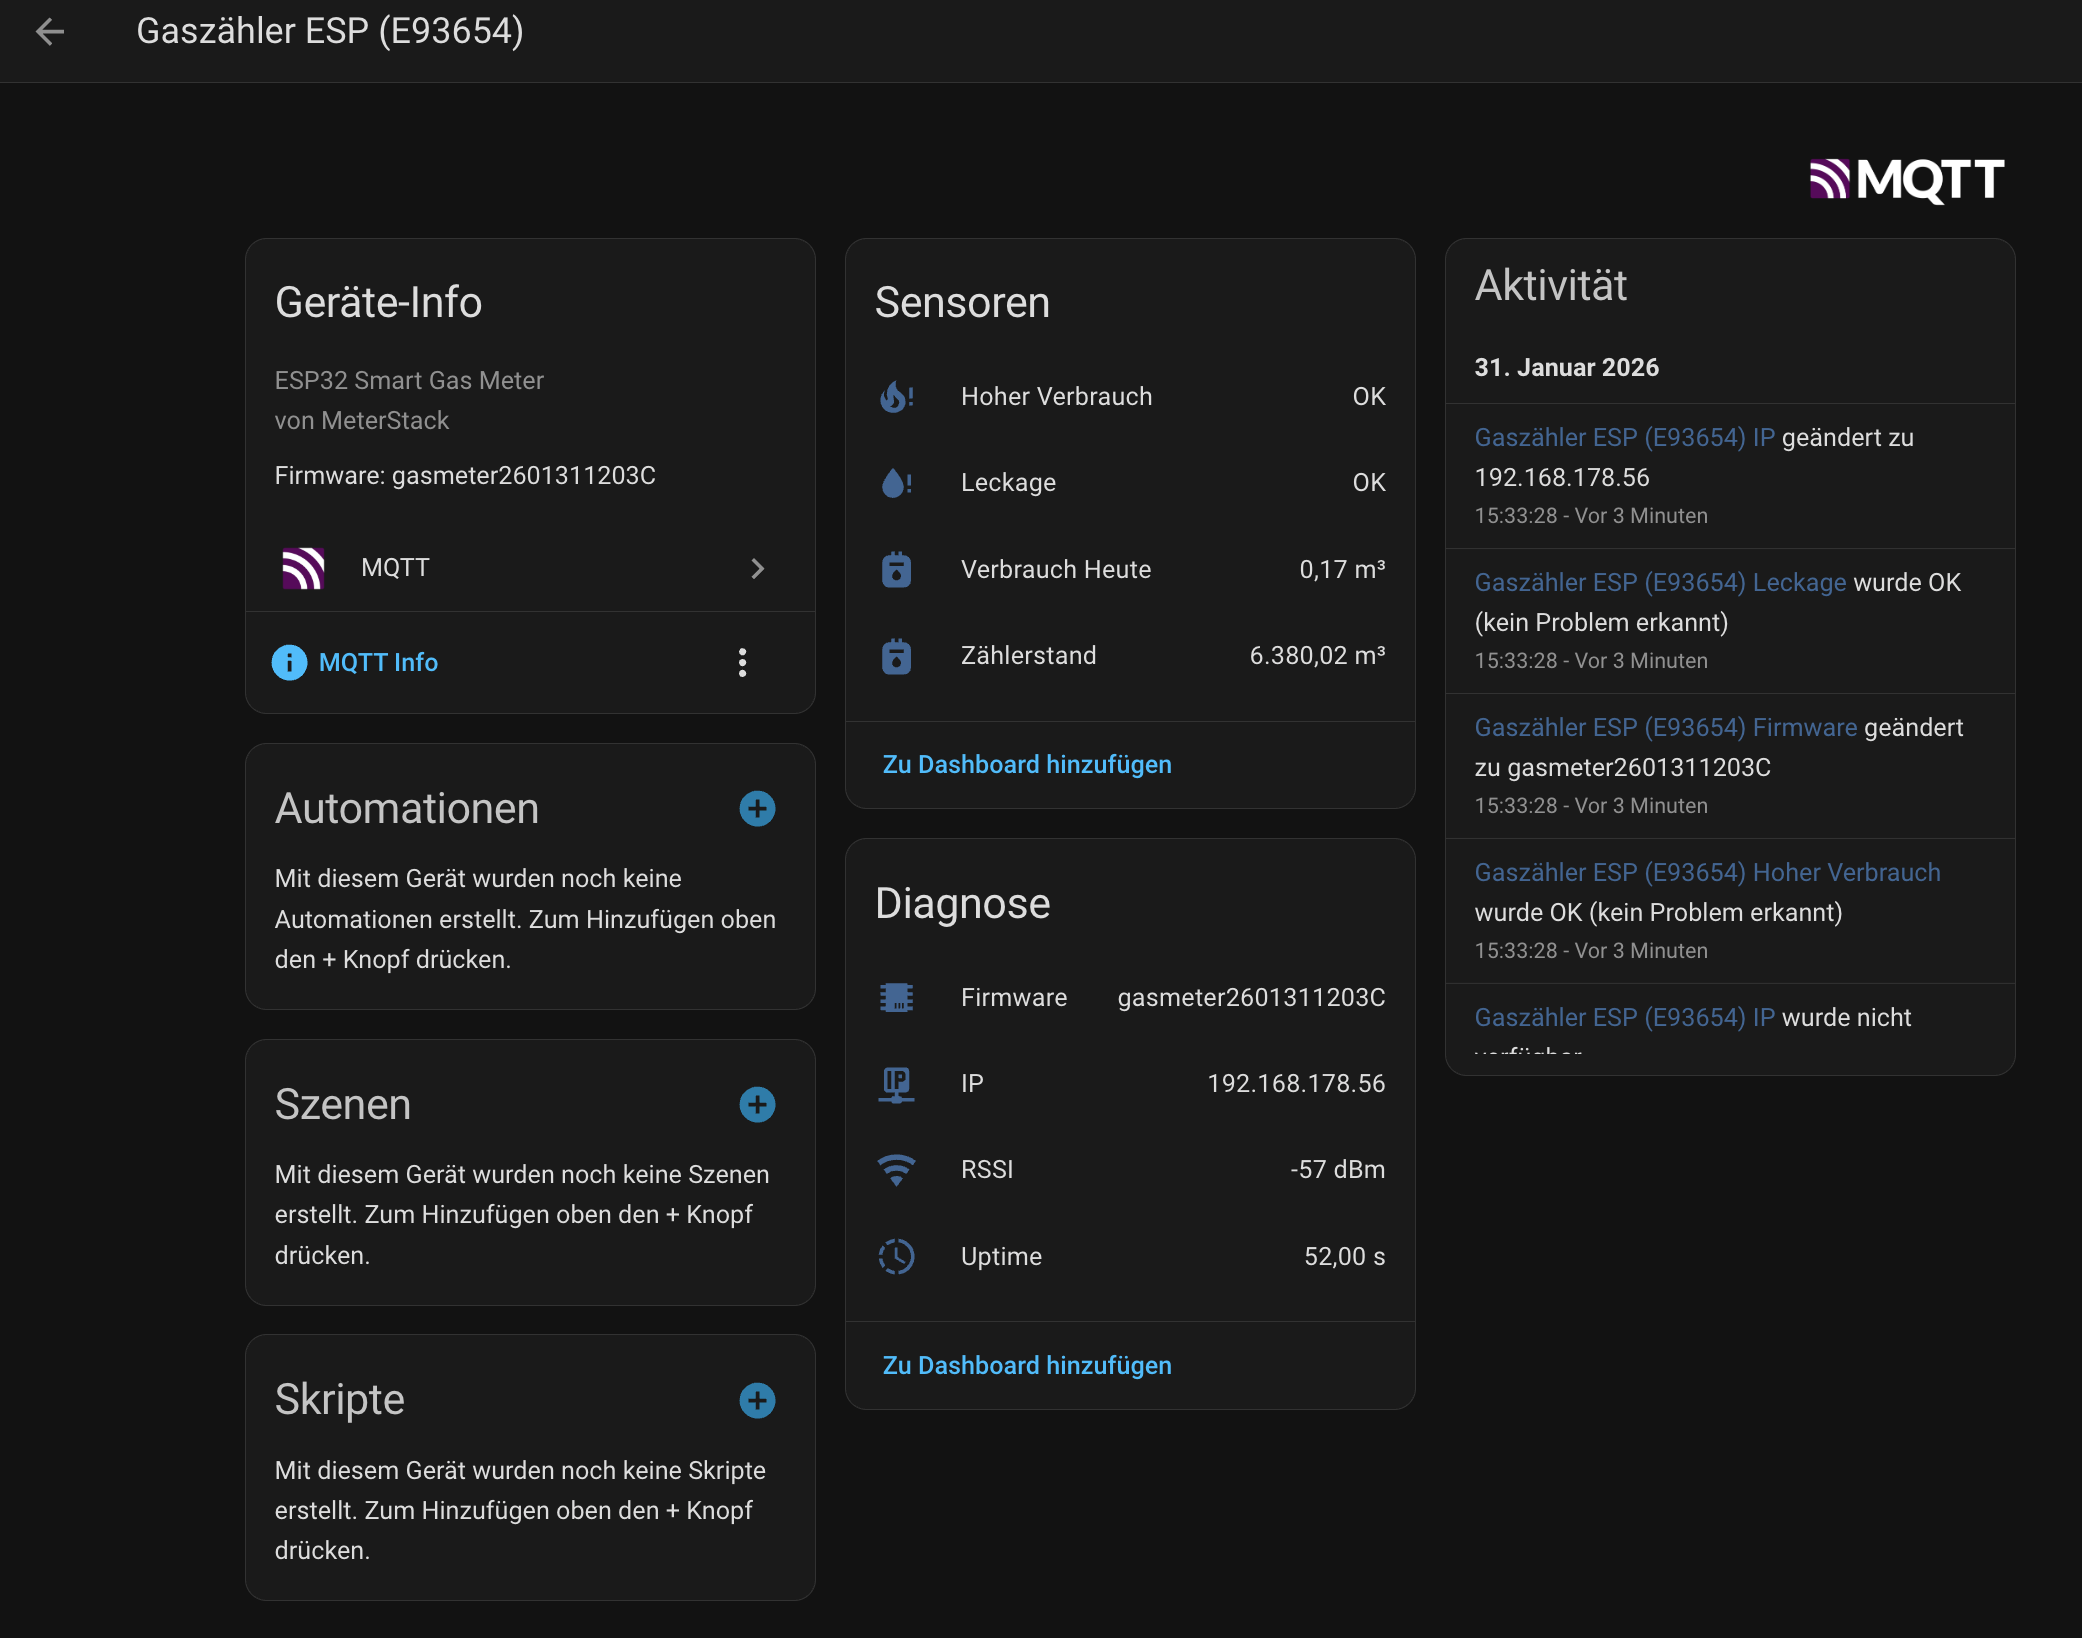Click the Leckage water drop icon
The height and width of the screenshot is (1638, 2082).
coord(897,482)
